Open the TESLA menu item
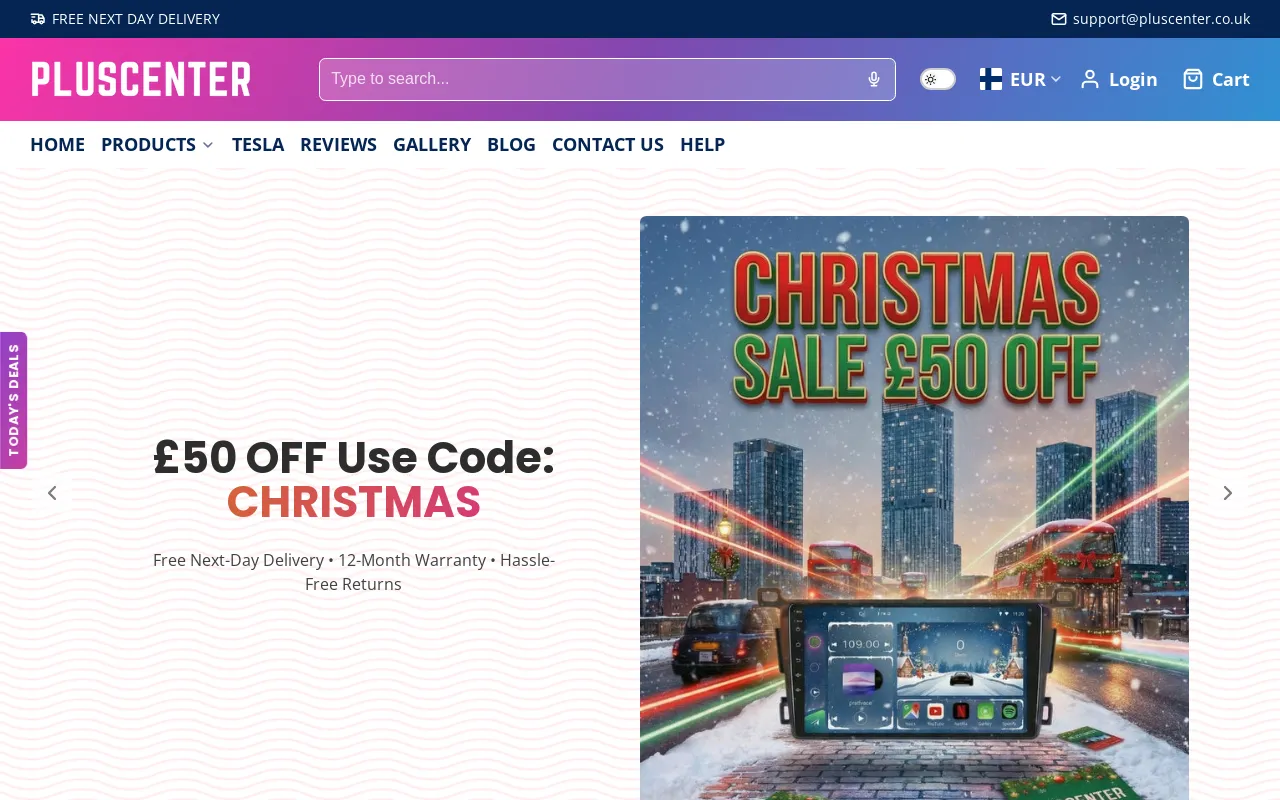The image size is (1280, 800). [x=258, y=144]
